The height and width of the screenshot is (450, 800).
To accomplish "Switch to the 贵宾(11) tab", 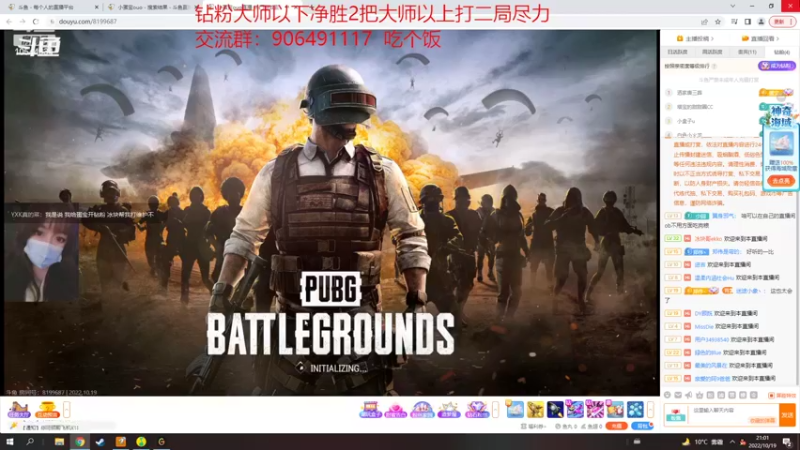I will coord(746,52).
